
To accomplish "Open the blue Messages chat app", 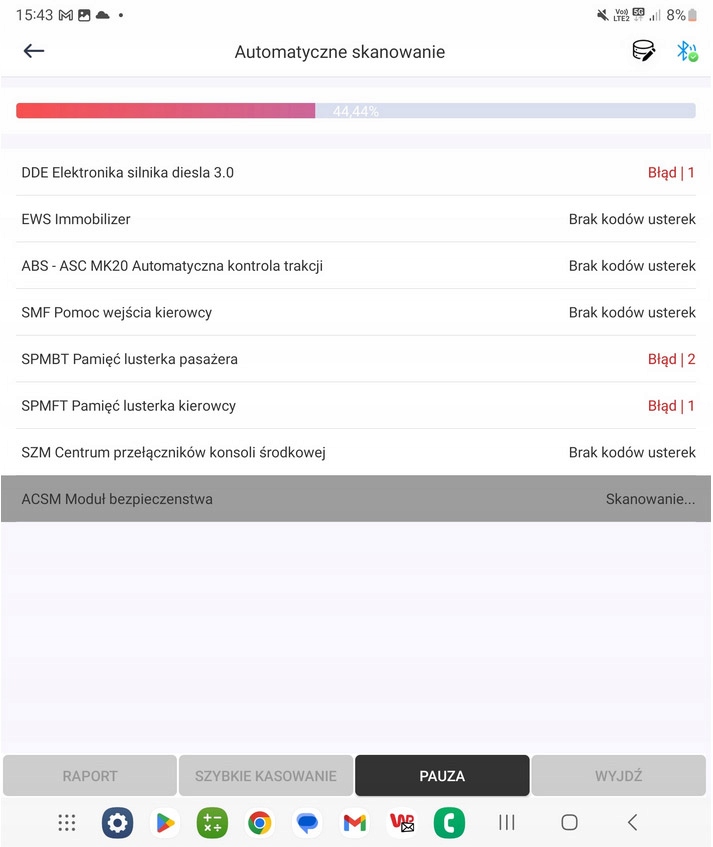I will pyautogui.click(x=307, y=822).
